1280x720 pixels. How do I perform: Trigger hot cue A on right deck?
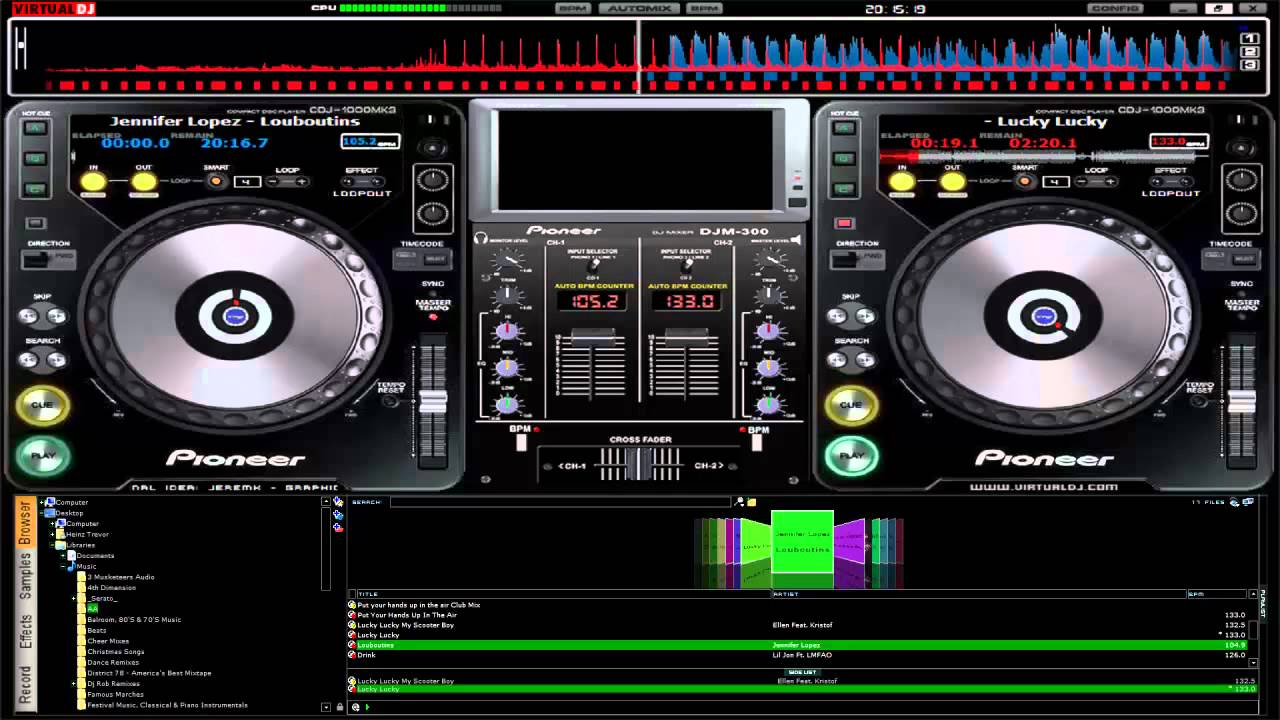tap(844, 129)
